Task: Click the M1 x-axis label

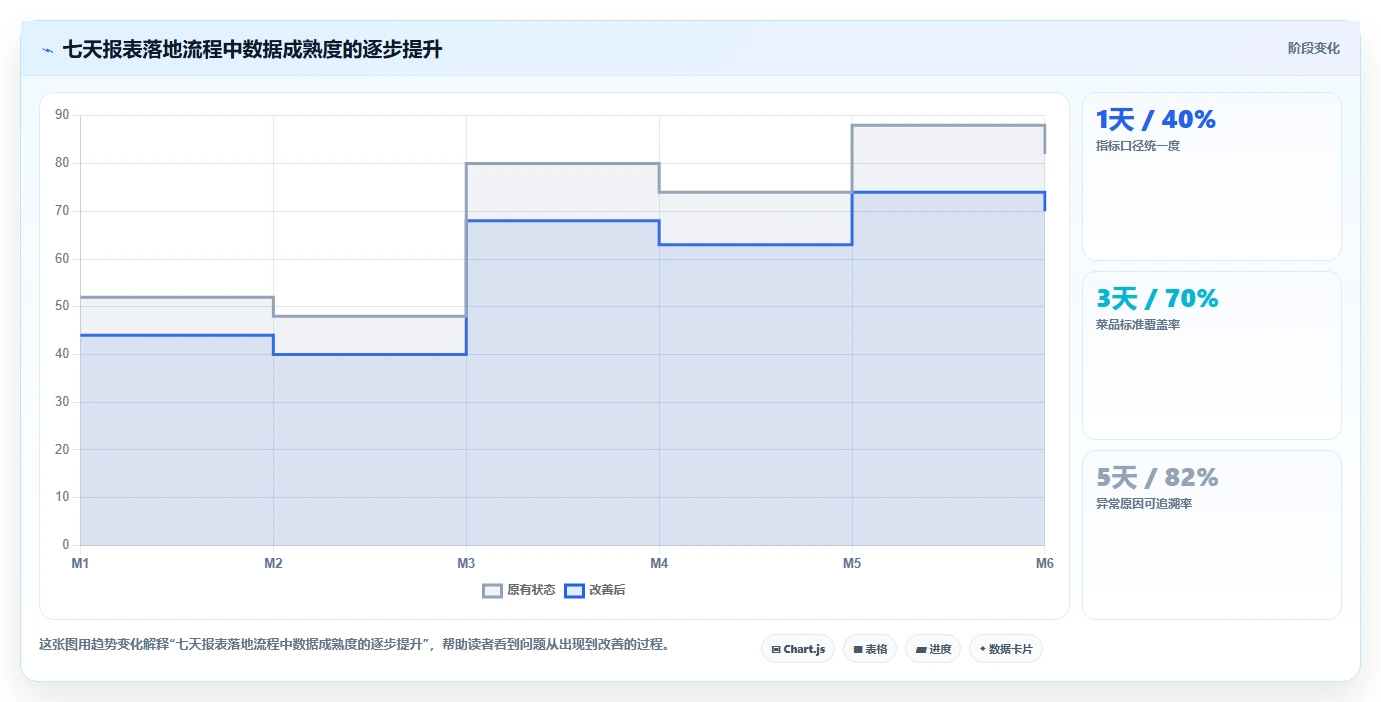Action: coord(80,564)
